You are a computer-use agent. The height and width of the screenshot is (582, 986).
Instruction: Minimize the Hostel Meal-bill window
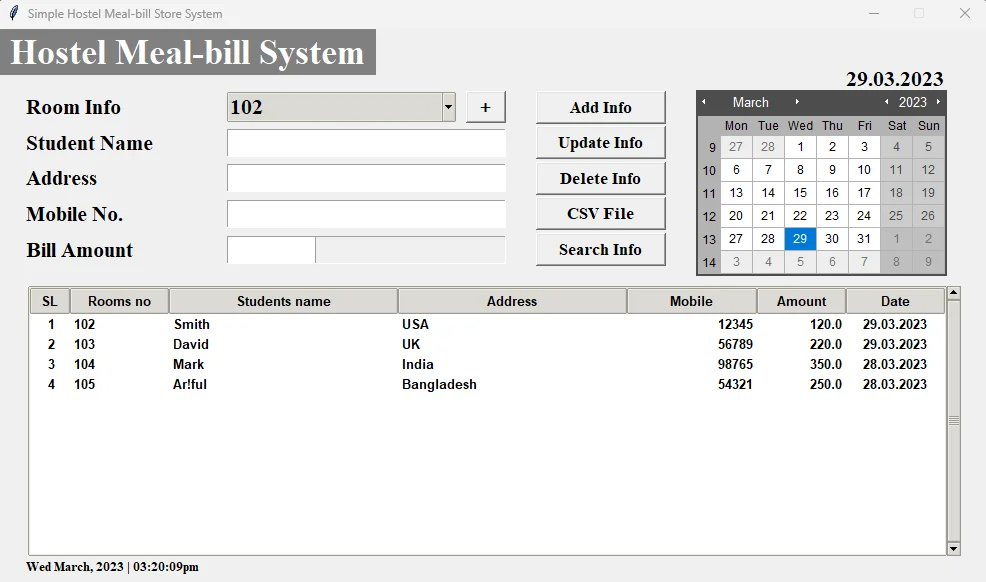pyautogui.click(x=874, y=13)
